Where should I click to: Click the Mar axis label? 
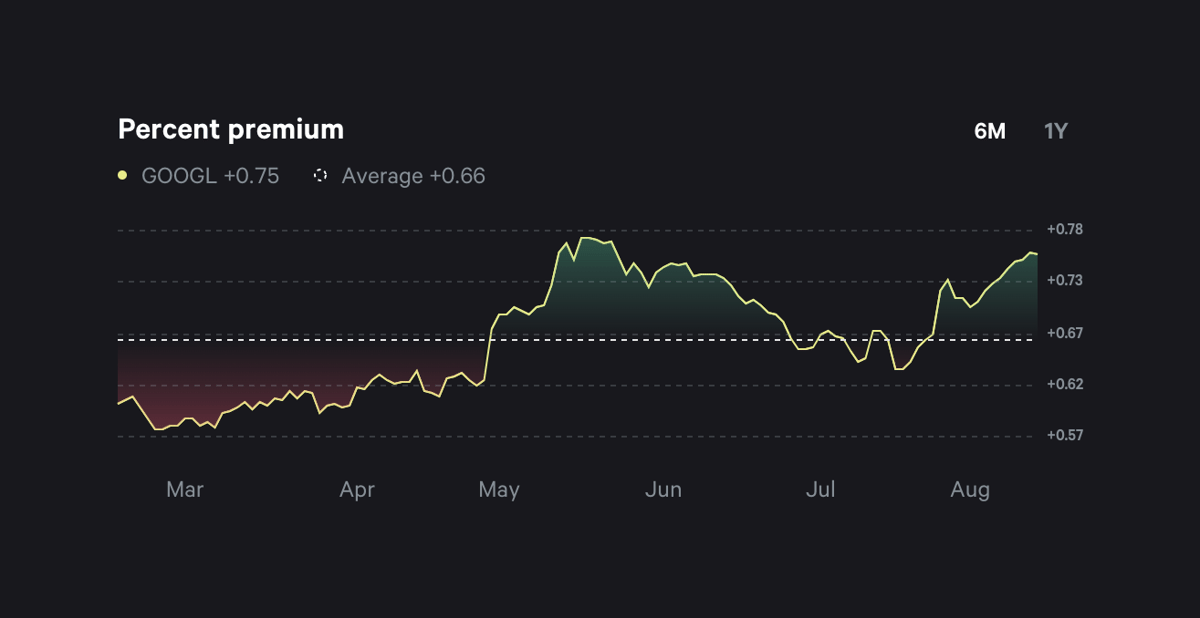coord(185,490)
